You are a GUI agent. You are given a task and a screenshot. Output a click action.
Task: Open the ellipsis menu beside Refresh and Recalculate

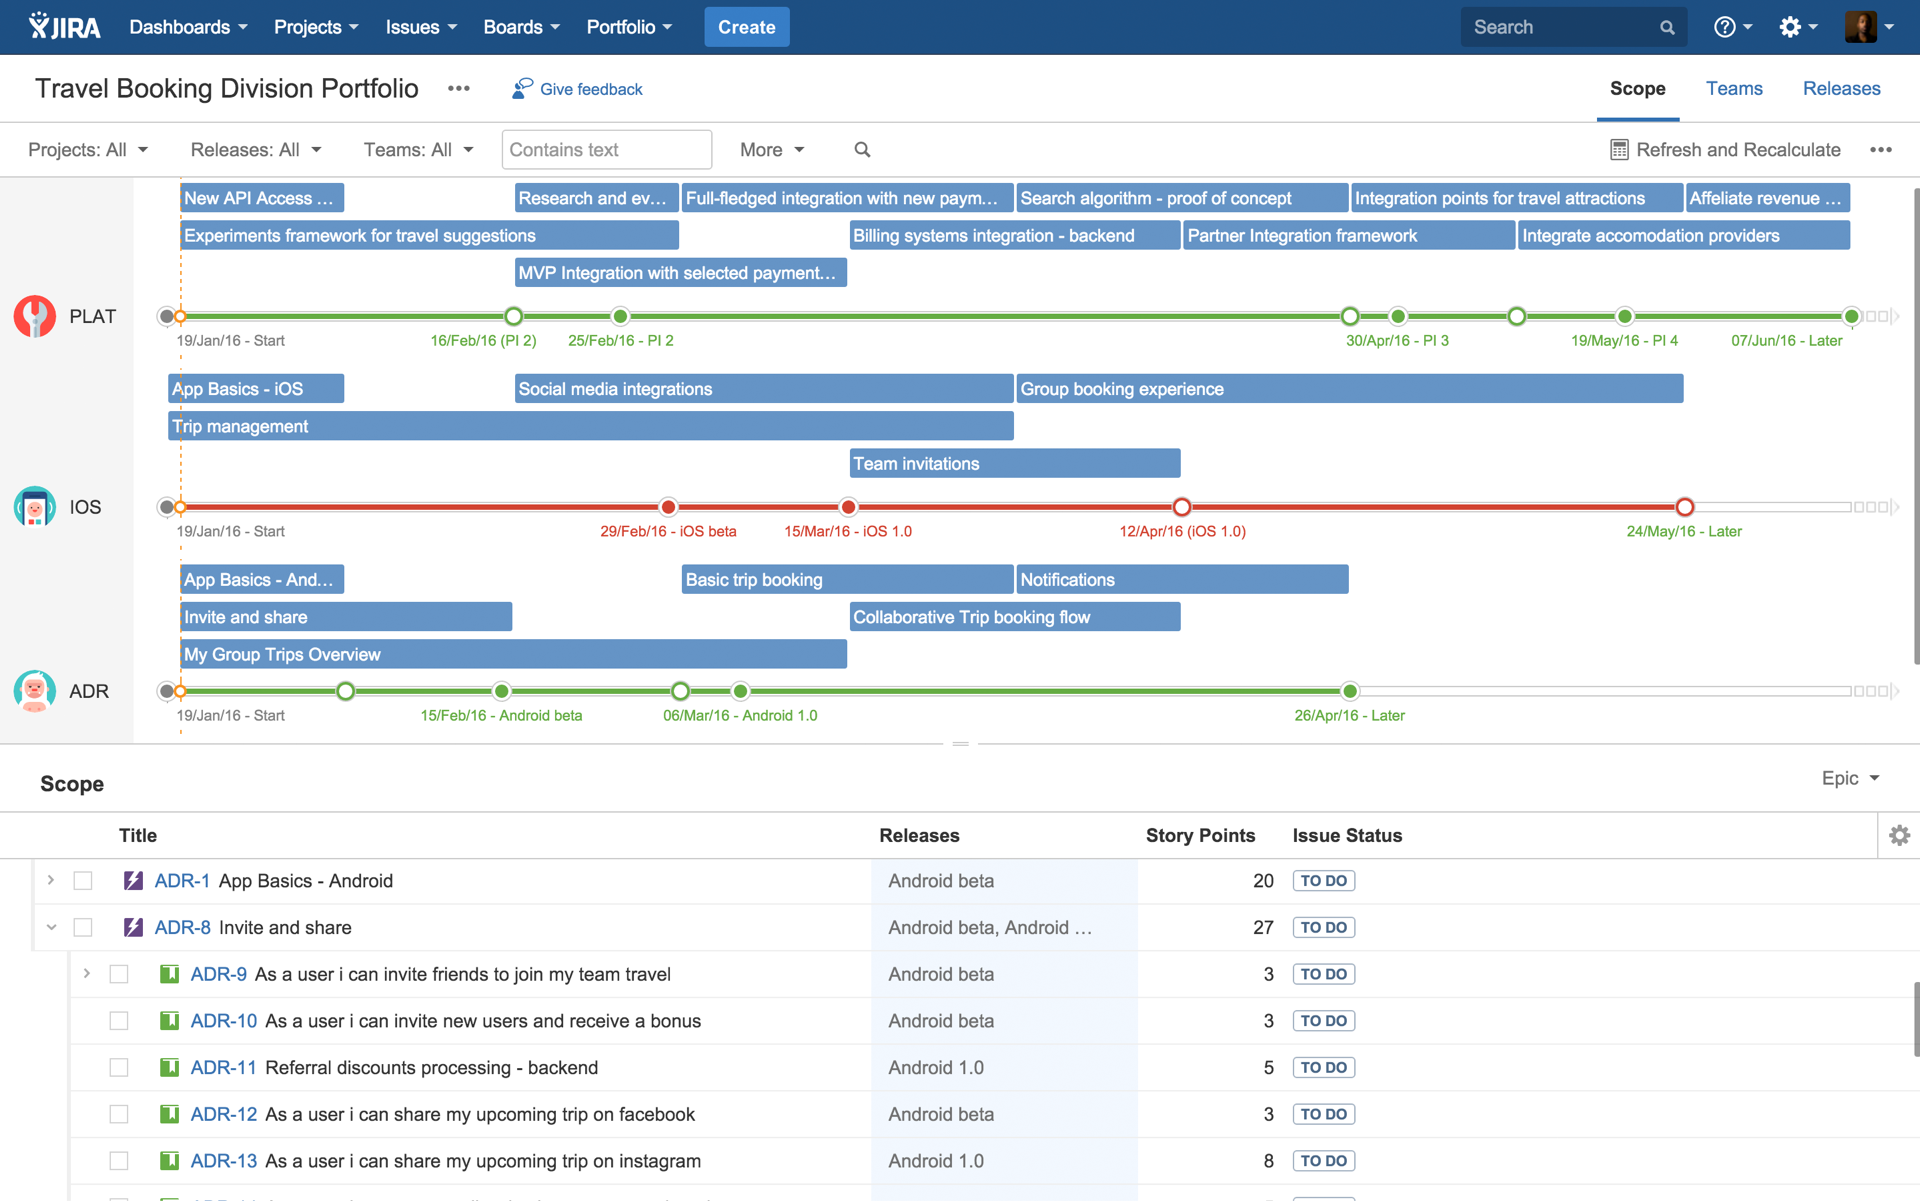coord(1881,150)
